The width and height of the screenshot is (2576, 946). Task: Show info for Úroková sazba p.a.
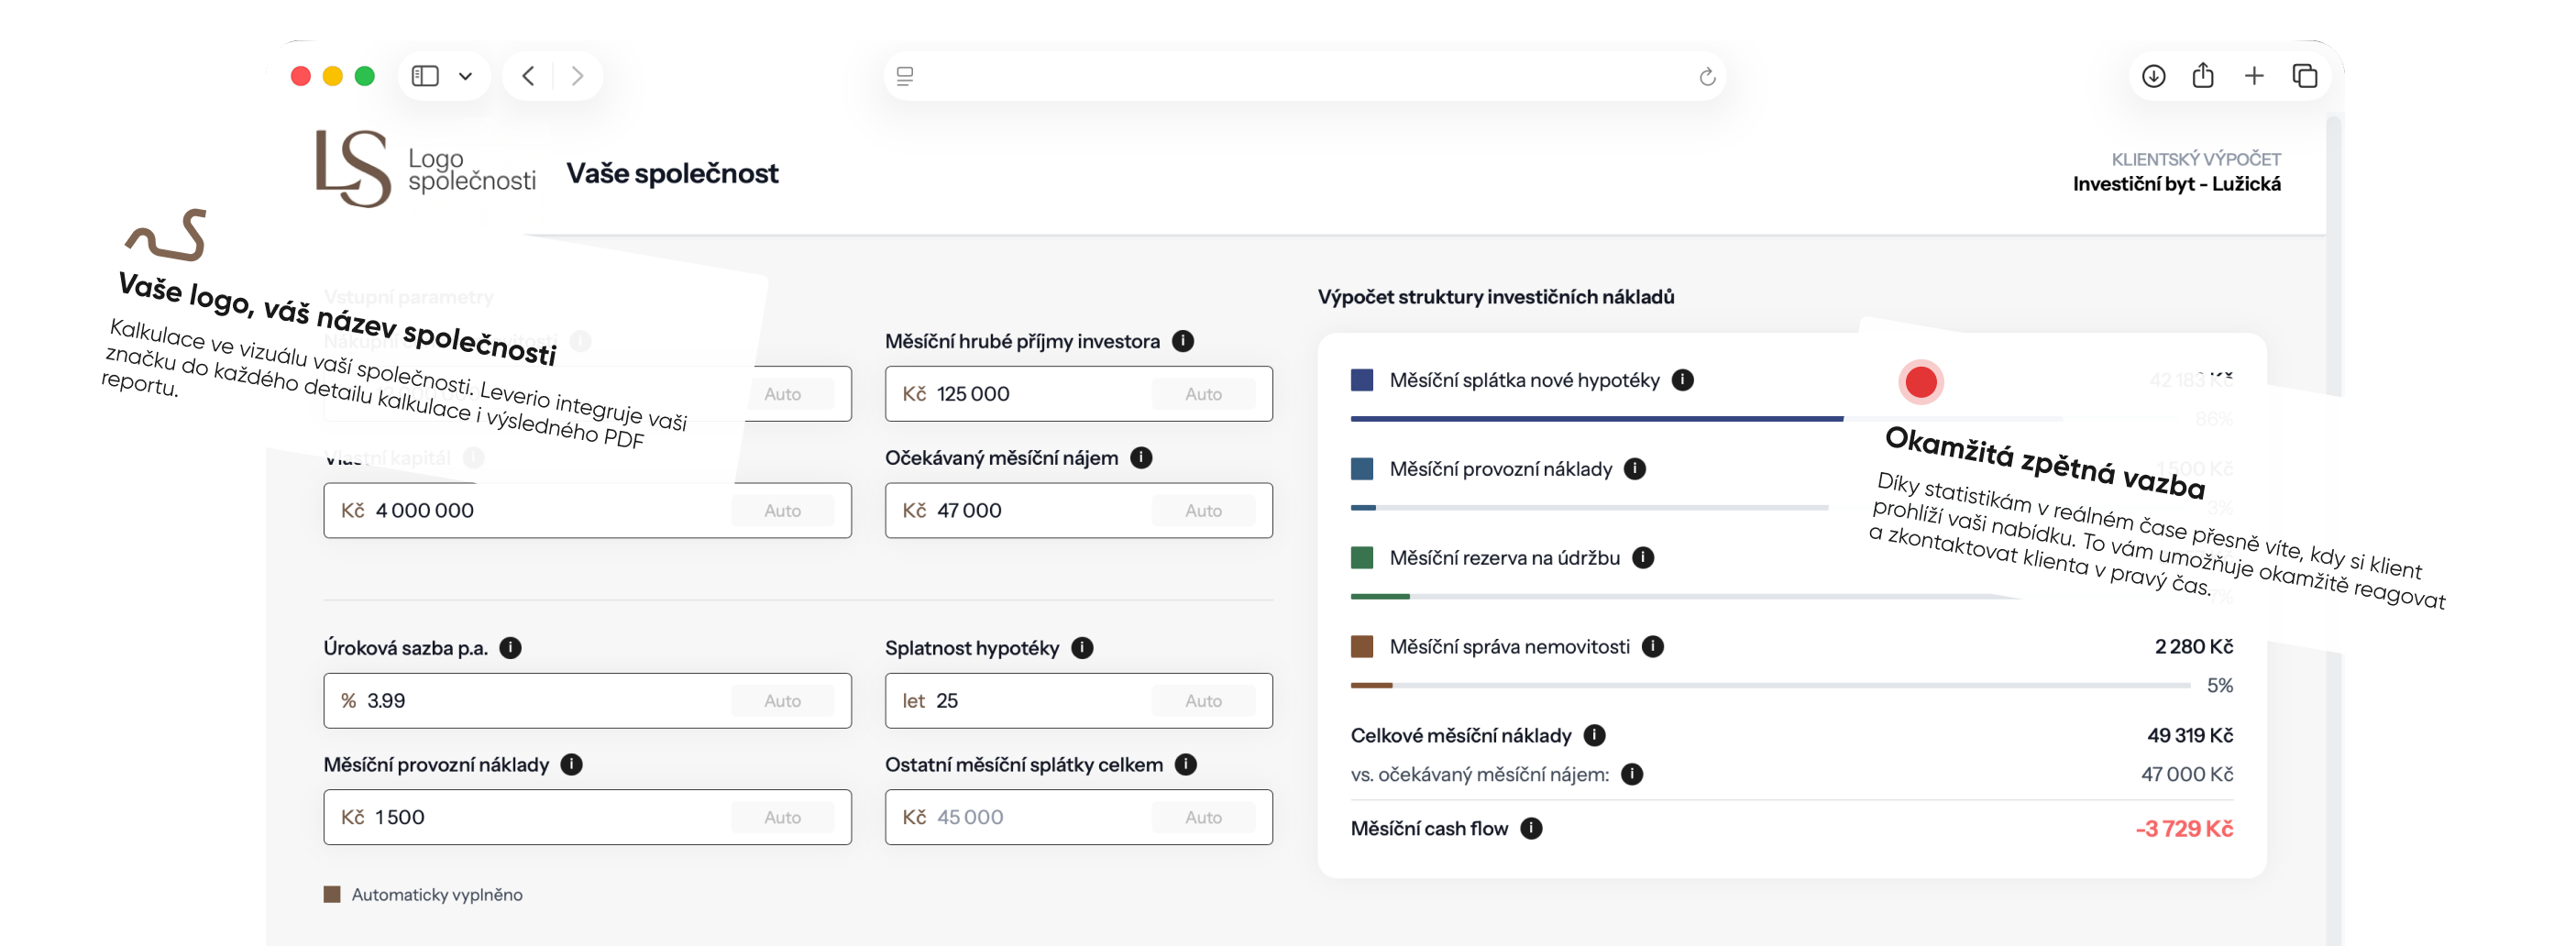510,648
